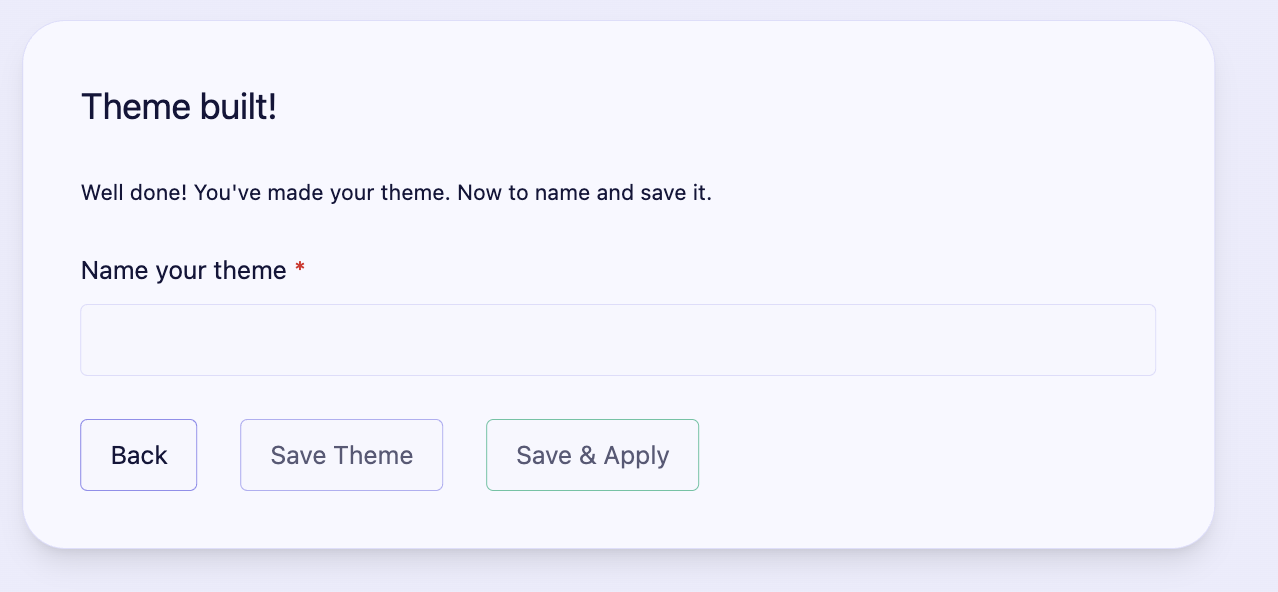The width and height of the screenshot is (1278, 592).
Task: Click Back to revisit theme settings
Action: point(138,455)
